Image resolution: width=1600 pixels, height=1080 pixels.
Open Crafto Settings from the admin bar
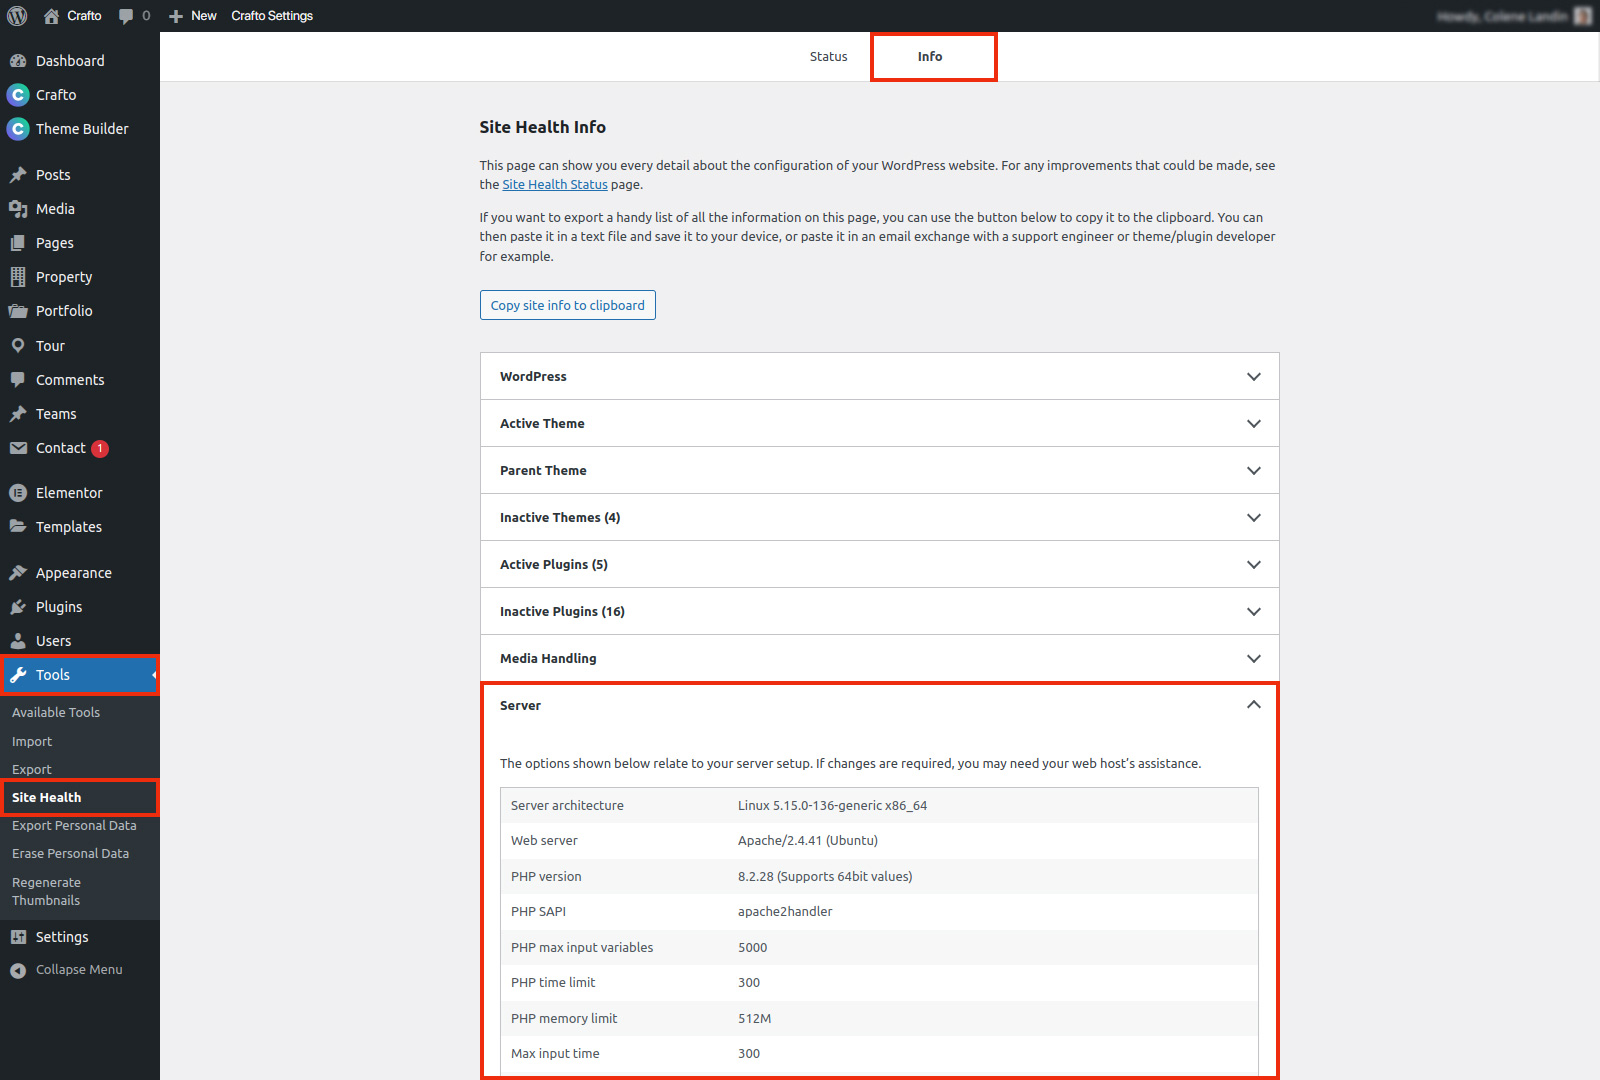pyautogui.click(x=271, y=15)
